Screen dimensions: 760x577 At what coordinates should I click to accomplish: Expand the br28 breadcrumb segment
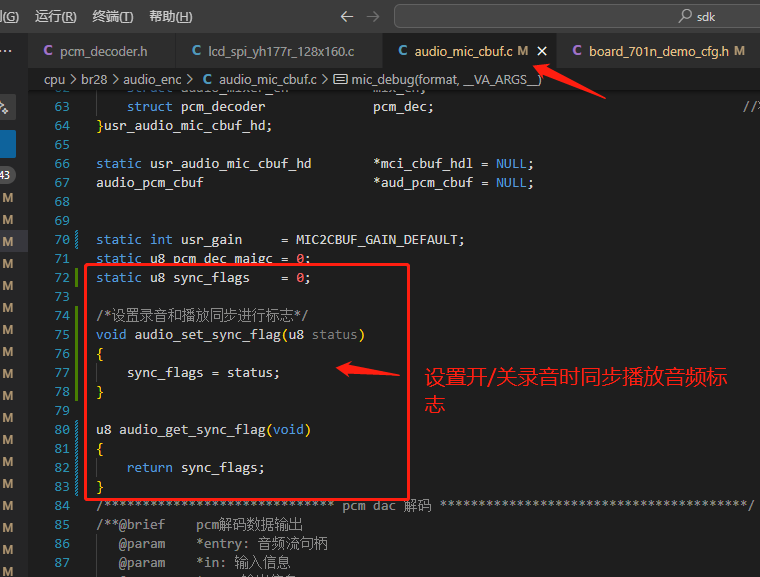tap(94, 79)
